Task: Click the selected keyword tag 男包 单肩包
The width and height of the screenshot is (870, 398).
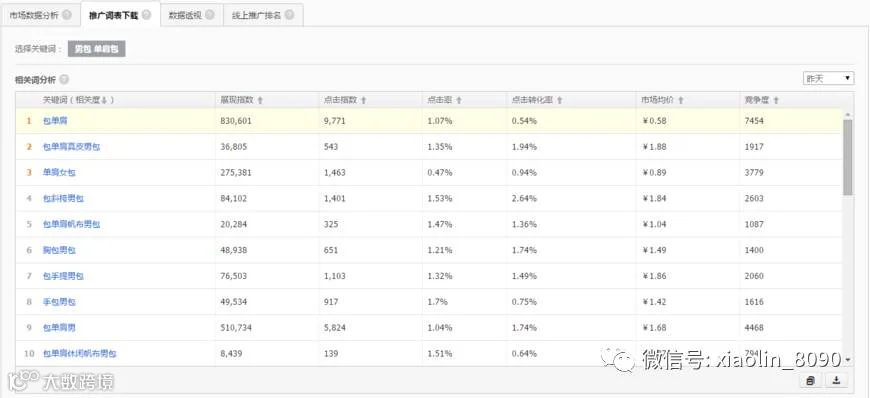Action: (97, 49)
